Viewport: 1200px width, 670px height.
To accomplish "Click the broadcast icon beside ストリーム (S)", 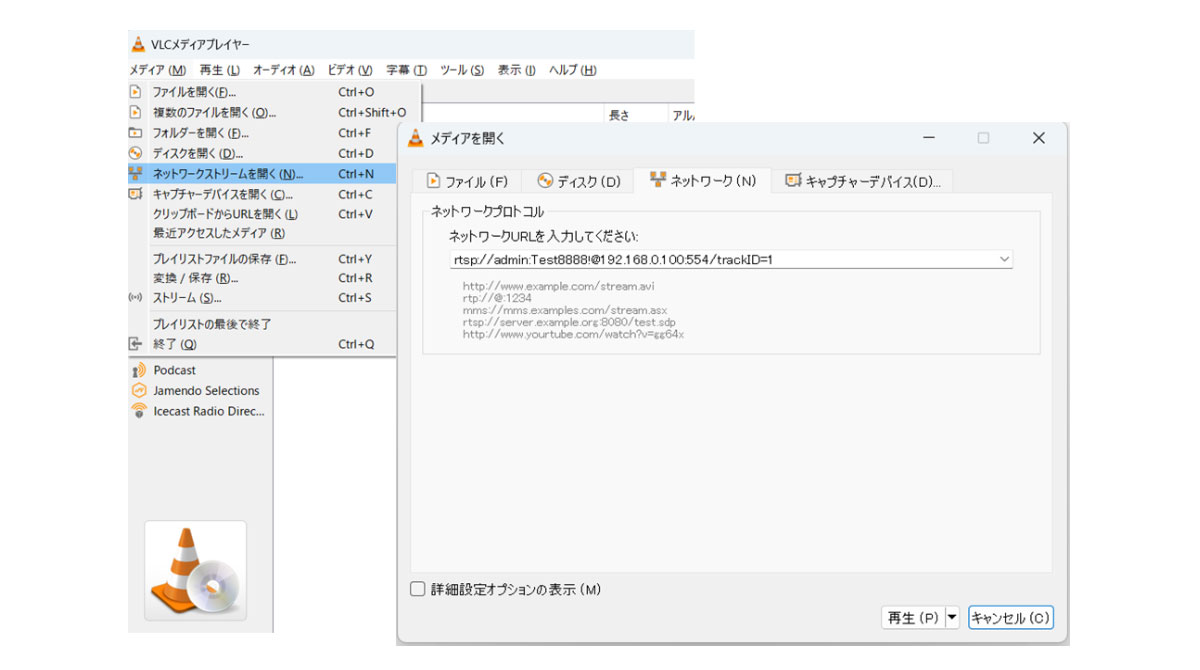I will (x=136, y=298).
